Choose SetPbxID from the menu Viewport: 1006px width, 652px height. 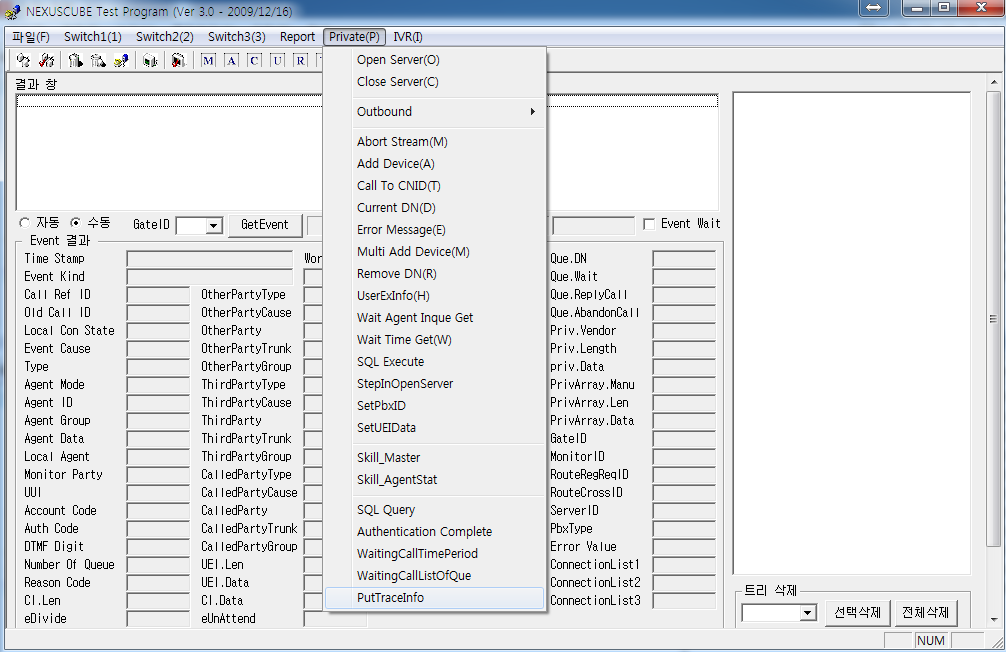pos(436,406)
